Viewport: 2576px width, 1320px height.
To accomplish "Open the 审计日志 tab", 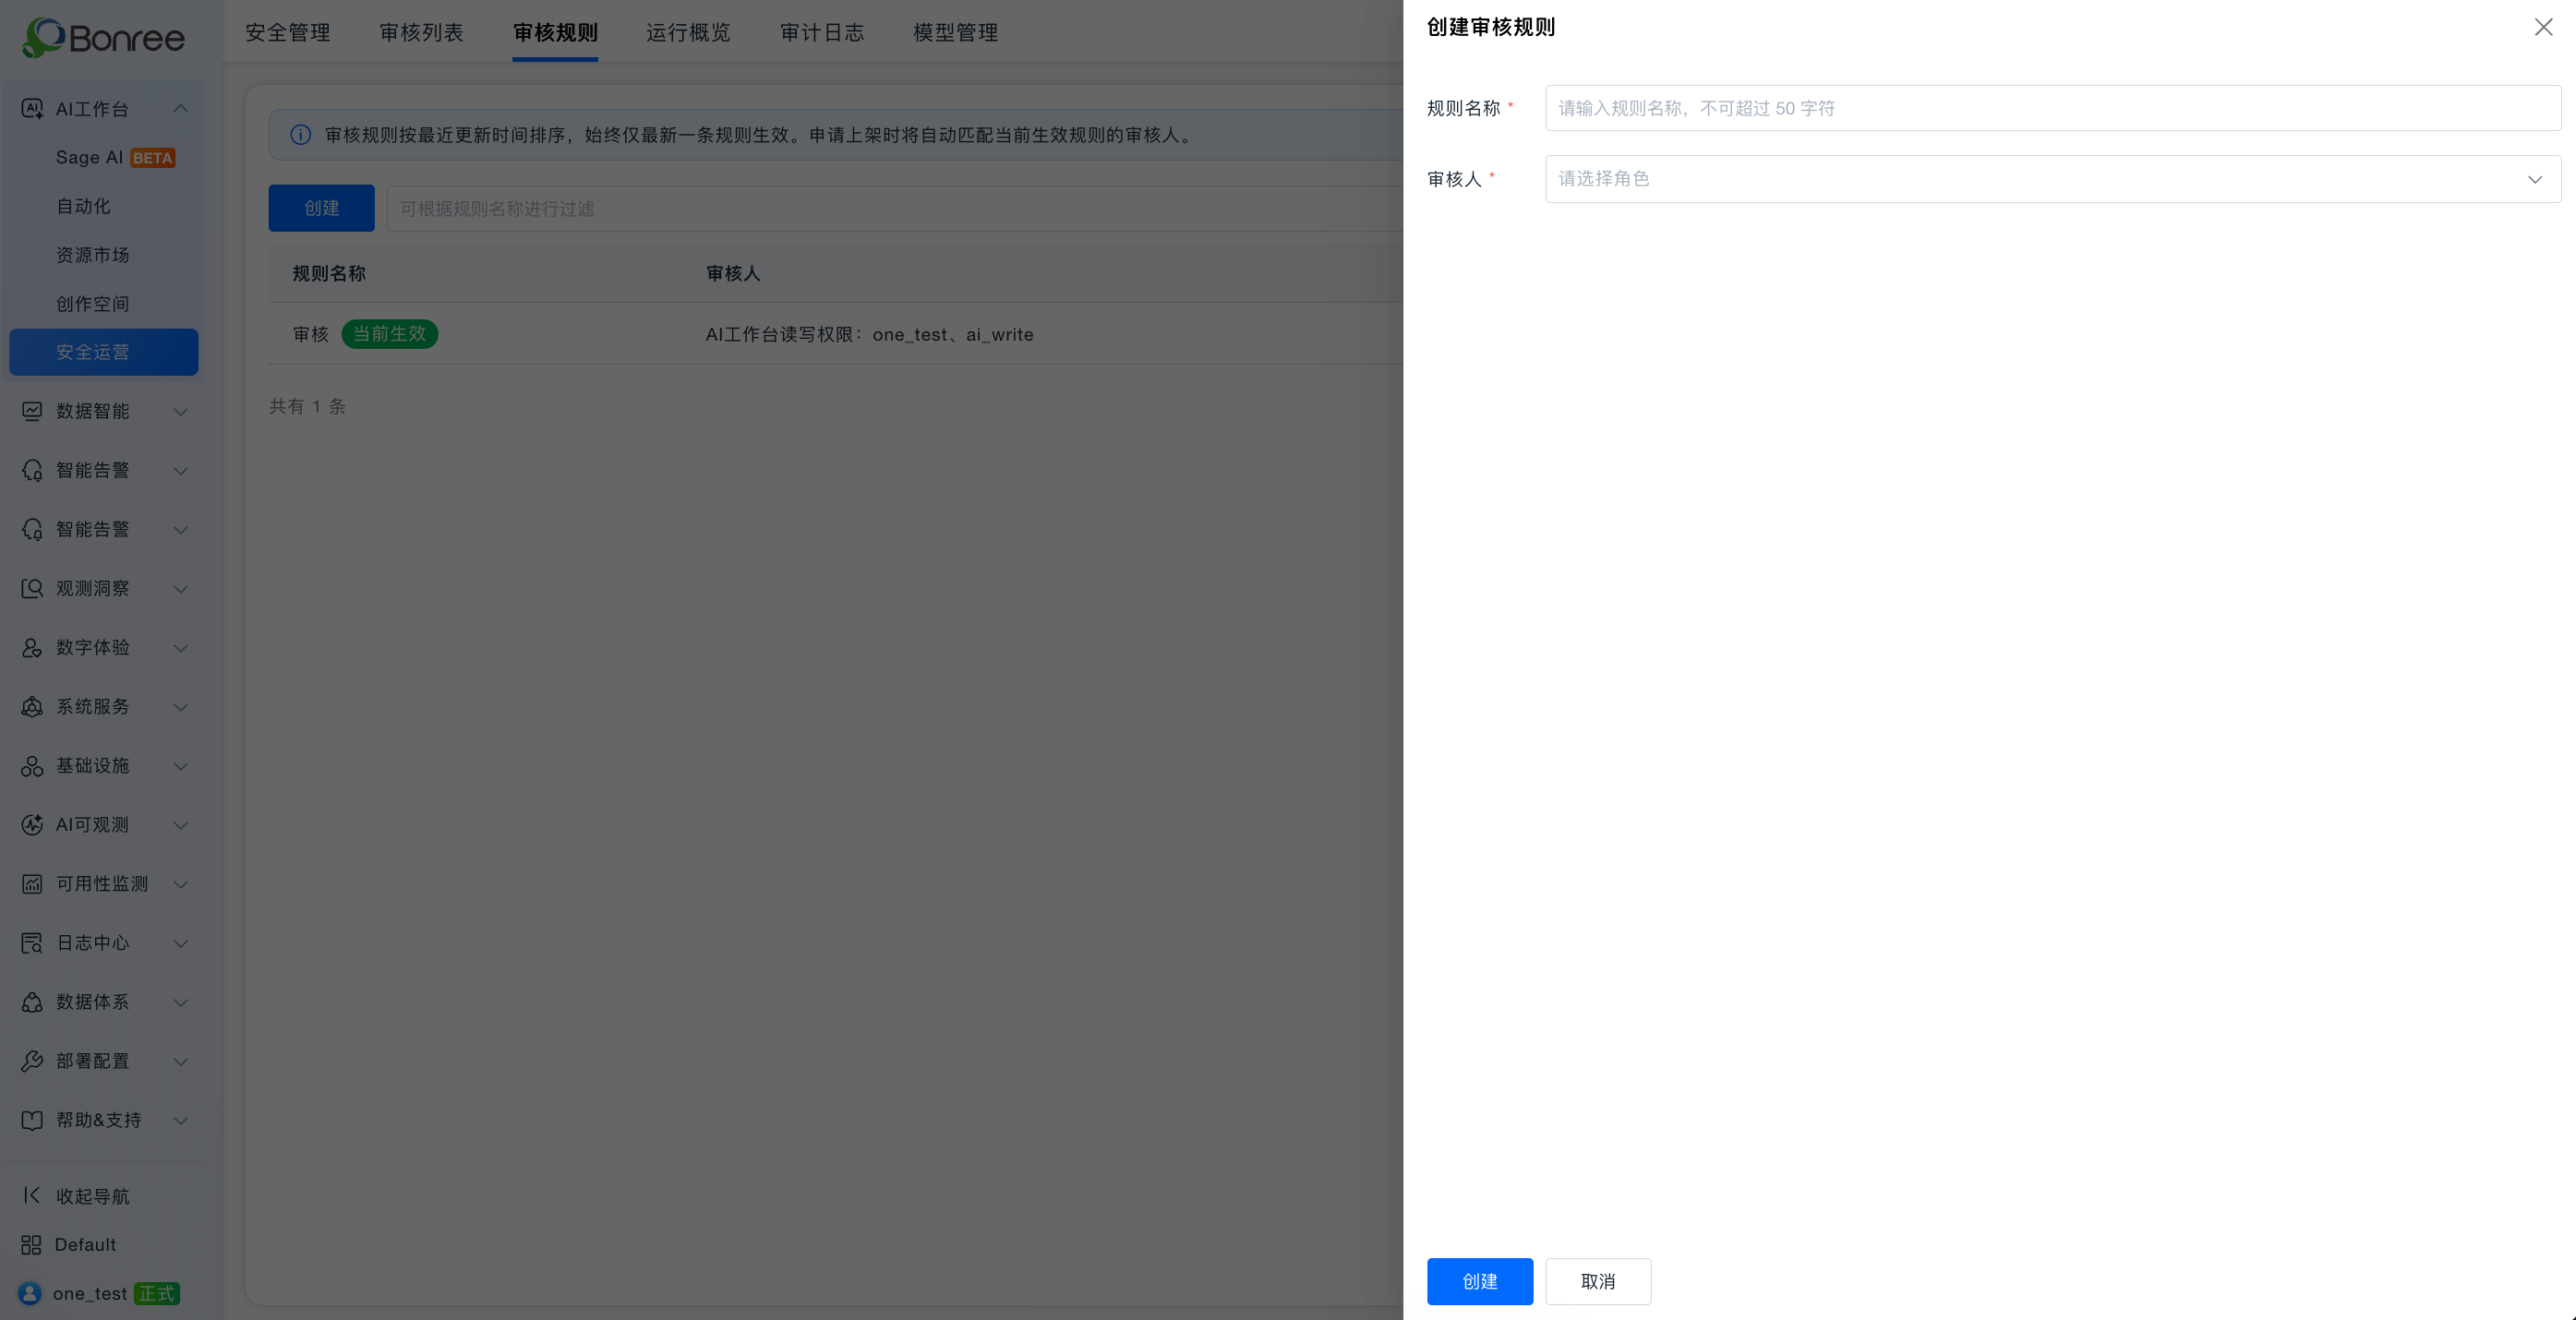I will 822,32.
